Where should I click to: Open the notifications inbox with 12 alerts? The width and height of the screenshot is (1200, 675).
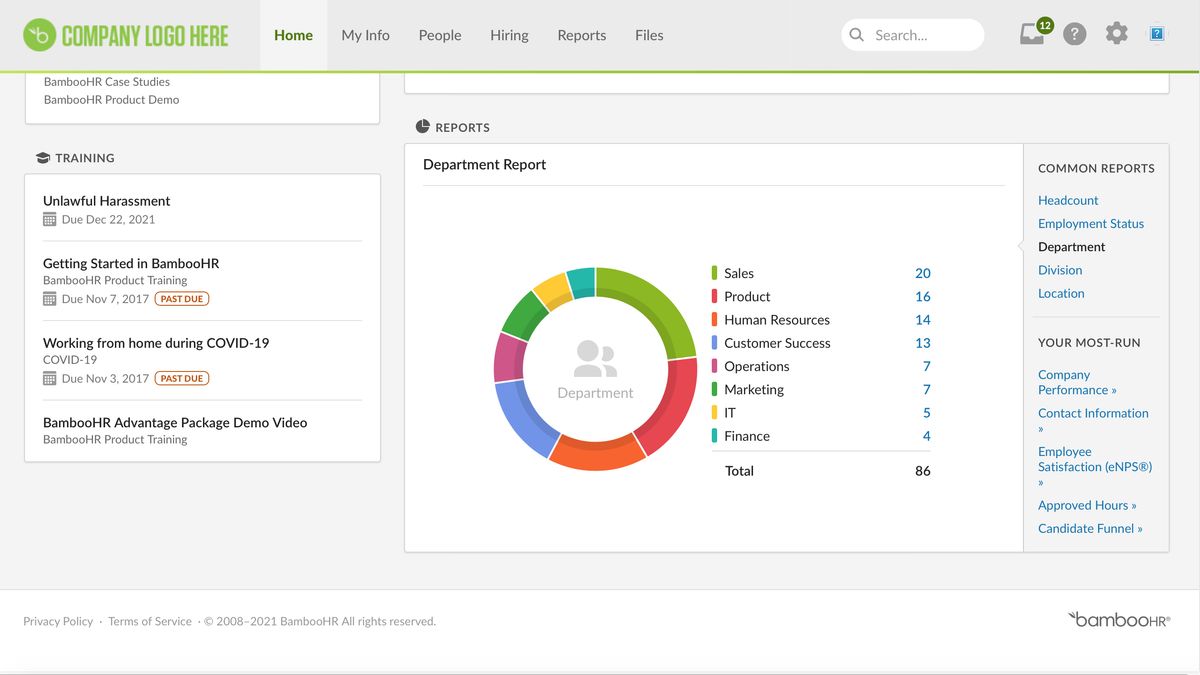(x=1032, y=33)
